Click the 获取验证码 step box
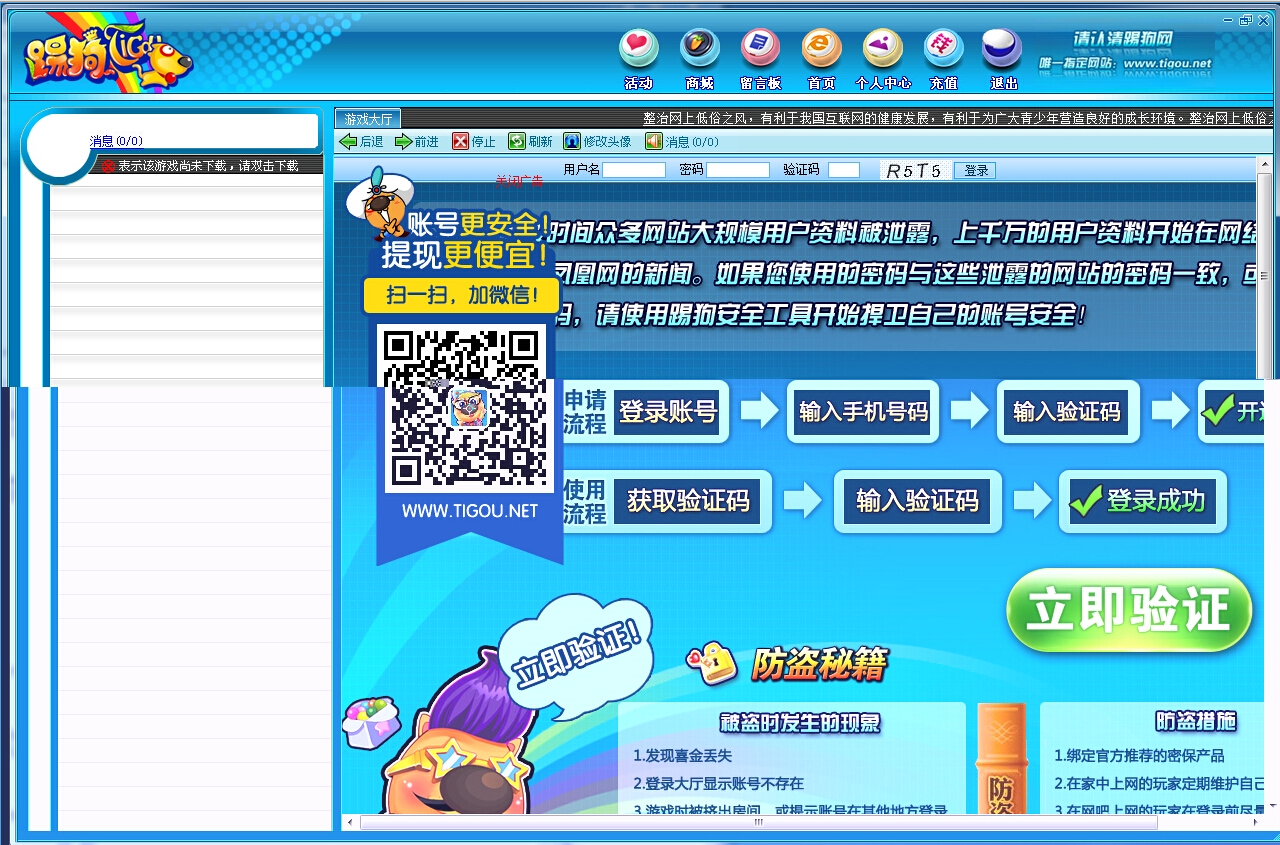 (x=689, y=500)
